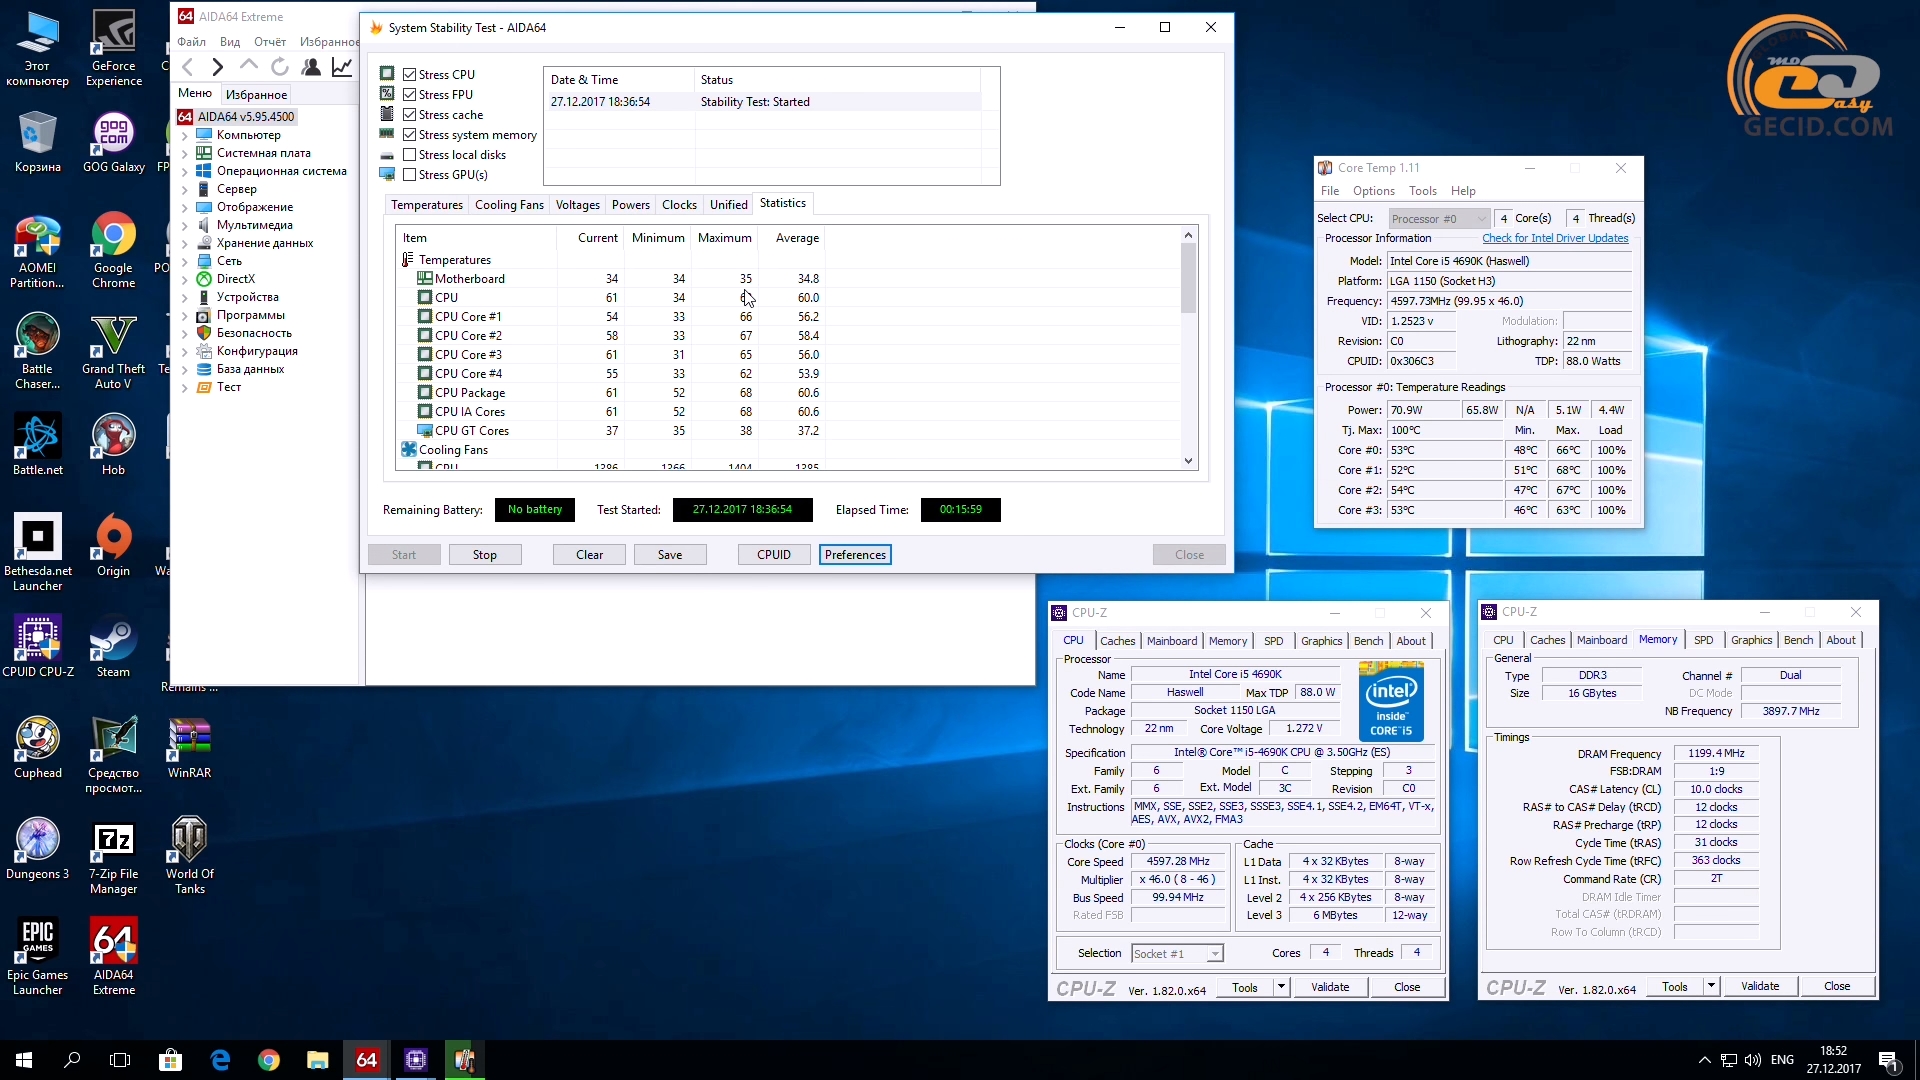Expand the Компьютер tree node
The height and width of the screenshot is (1080, 1920).
point(184,135)
